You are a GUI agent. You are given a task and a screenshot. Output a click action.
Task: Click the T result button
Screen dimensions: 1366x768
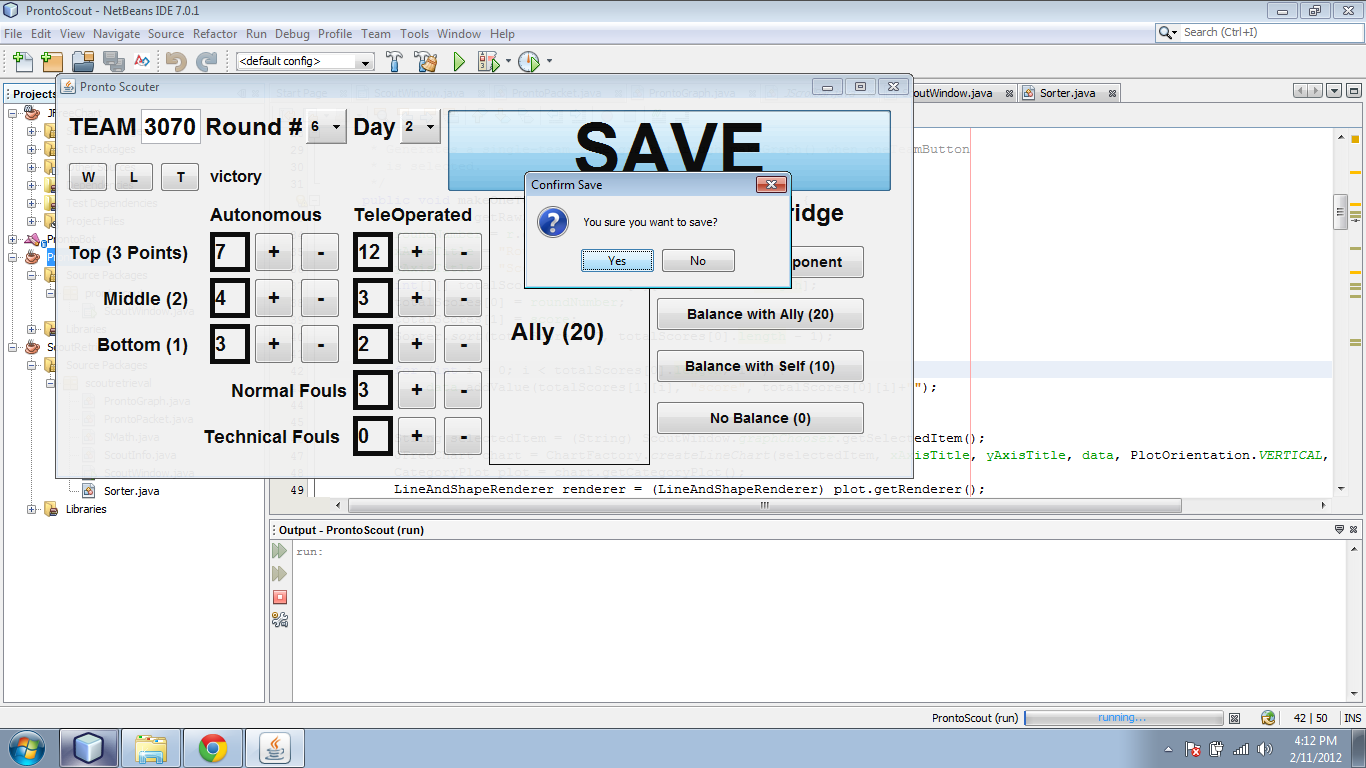(180, 177)
